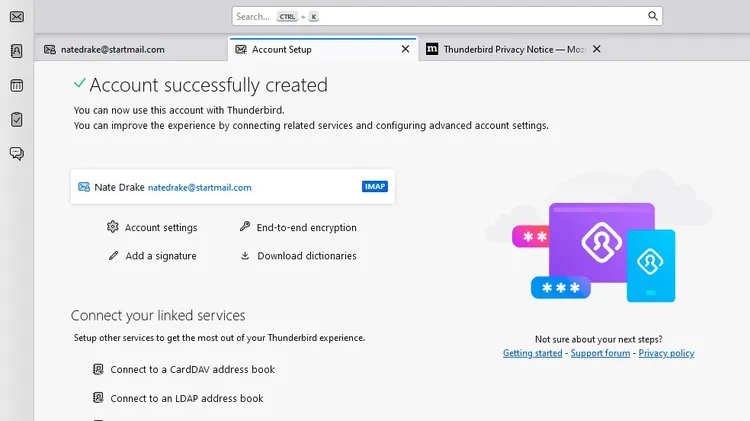The width and height of the screenshot is (750, 421).
Task: Open the Mail space in sidebar
Action: click(17, 17)
